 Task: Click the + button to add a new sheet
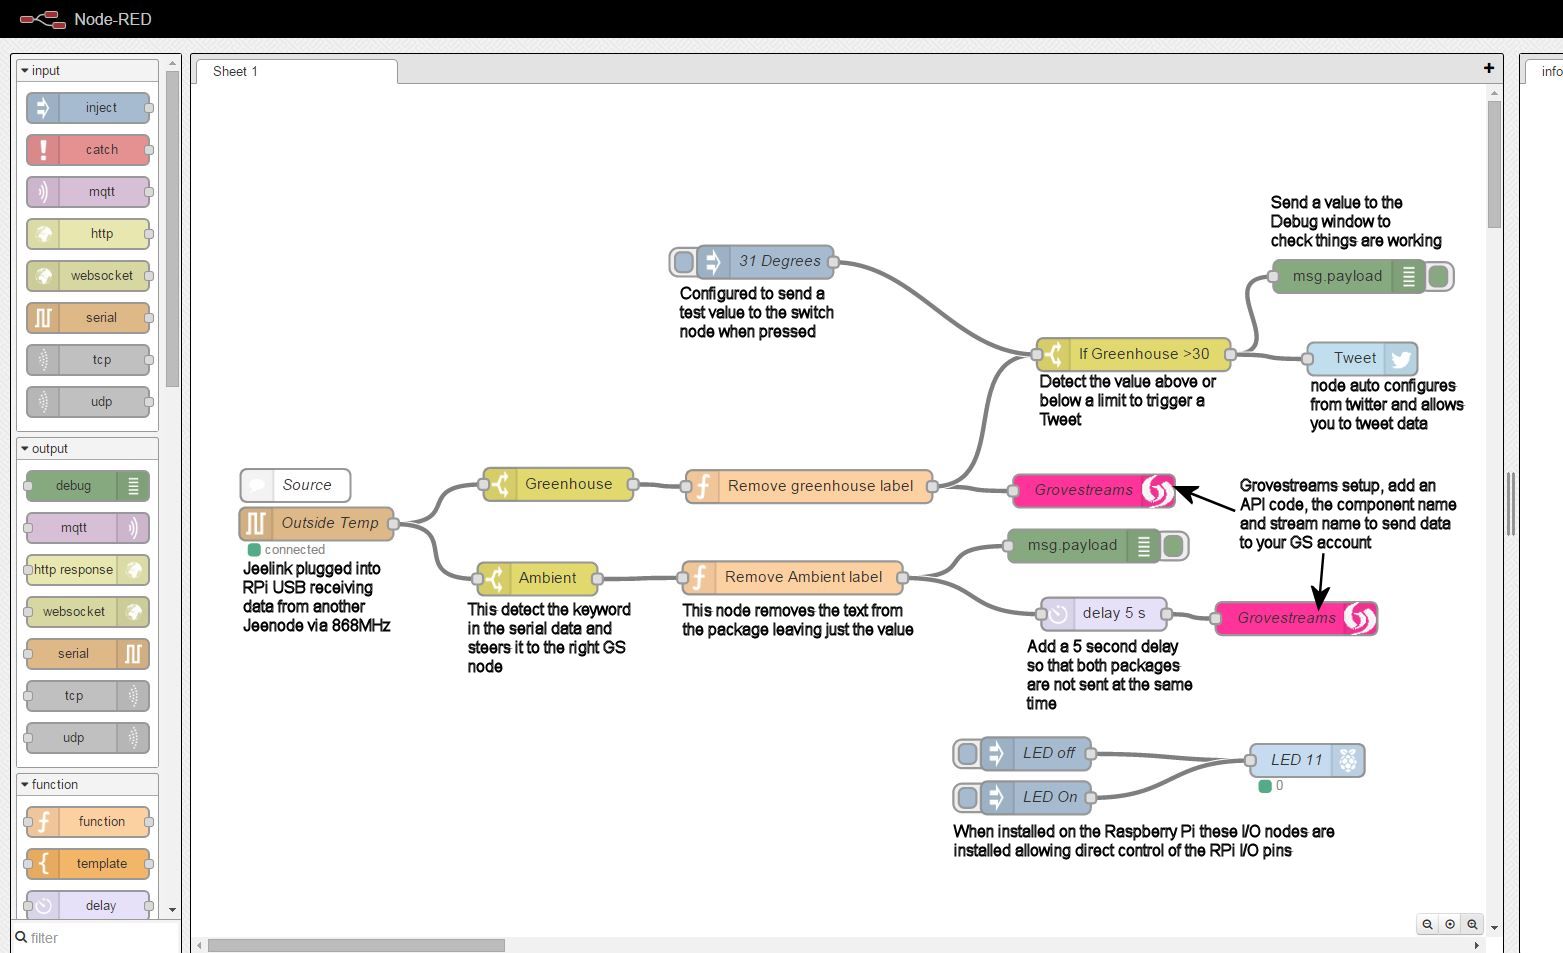click(1488, 67)
